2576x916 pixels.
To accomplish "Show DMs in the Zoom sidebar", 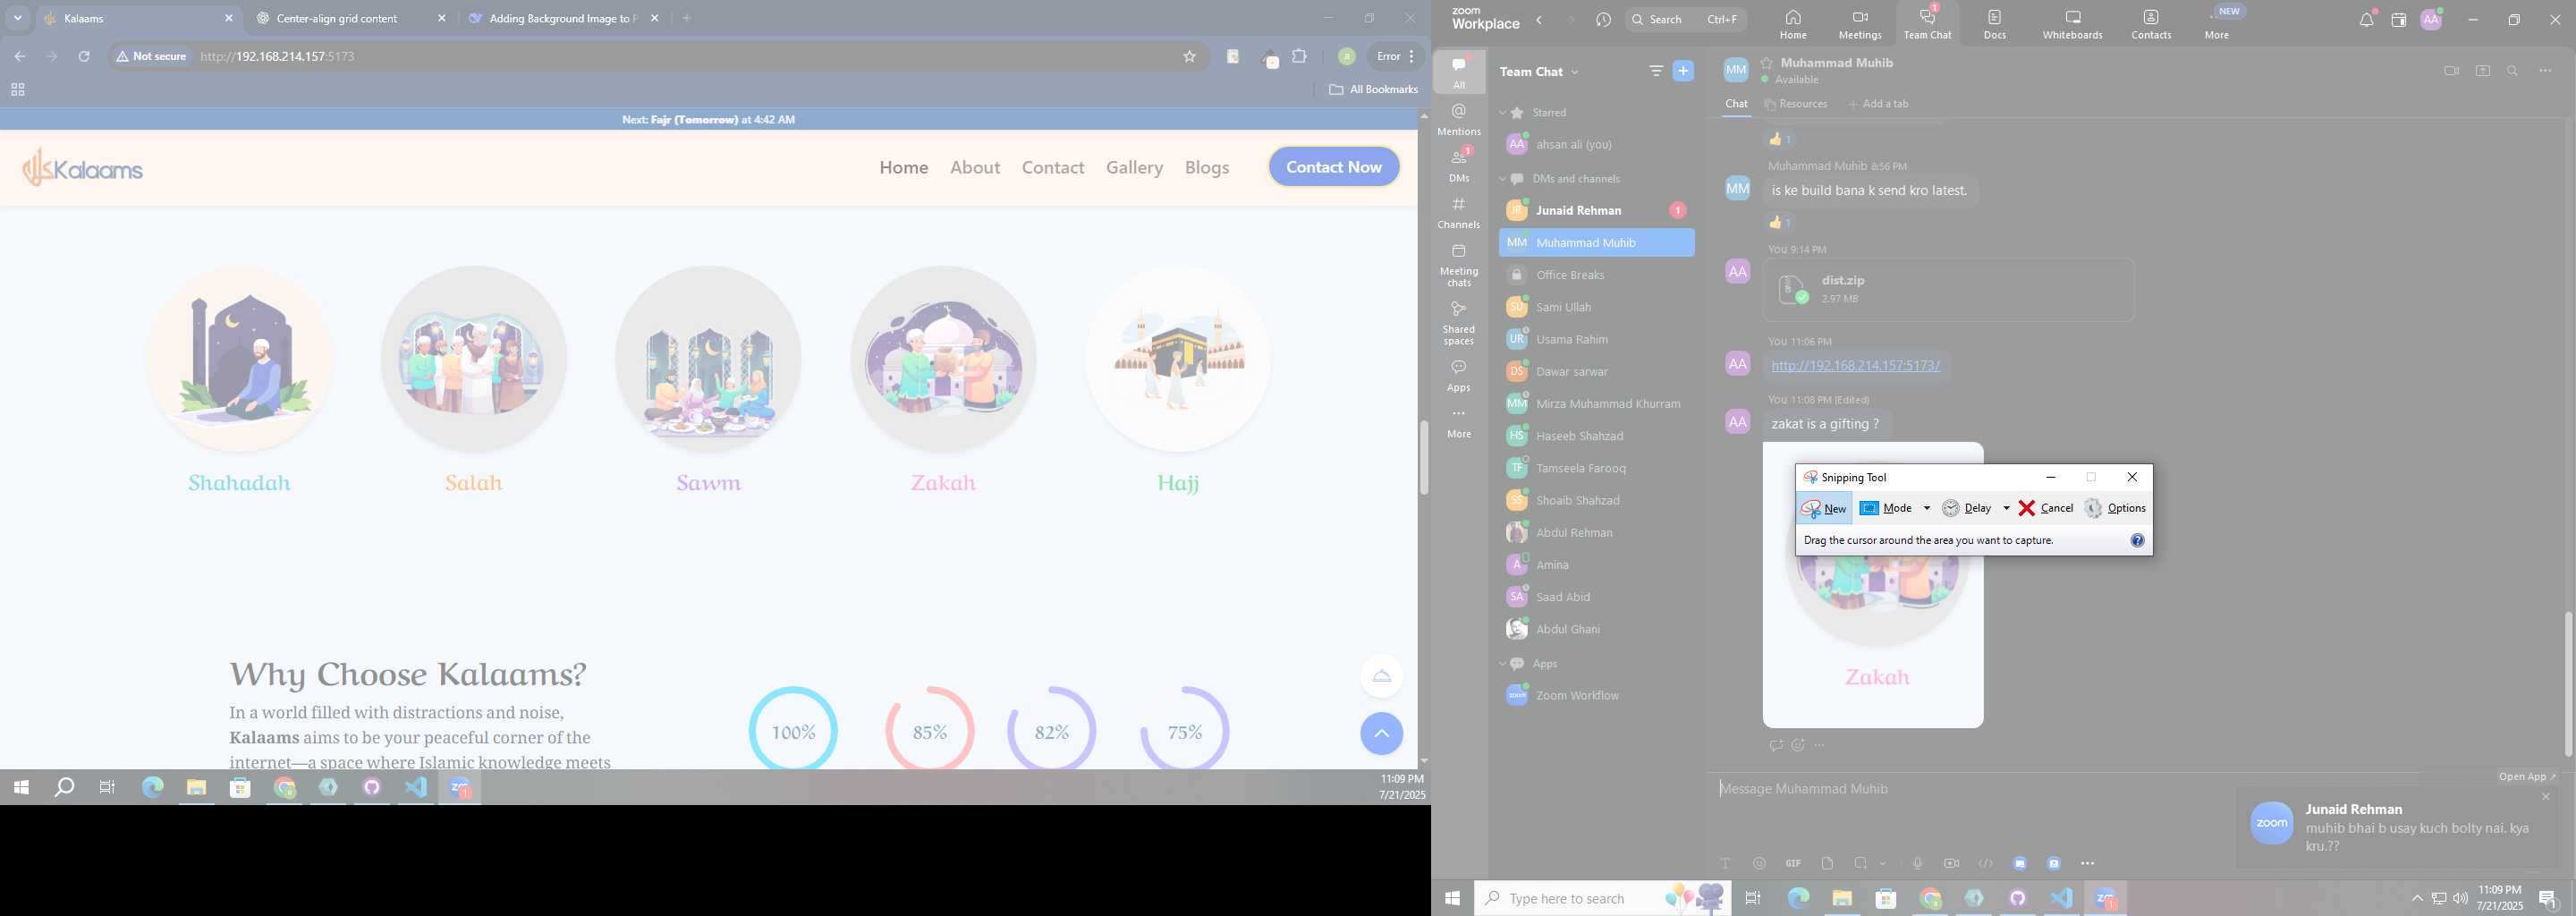I will pyautogui.click(x=1459, y=166).
